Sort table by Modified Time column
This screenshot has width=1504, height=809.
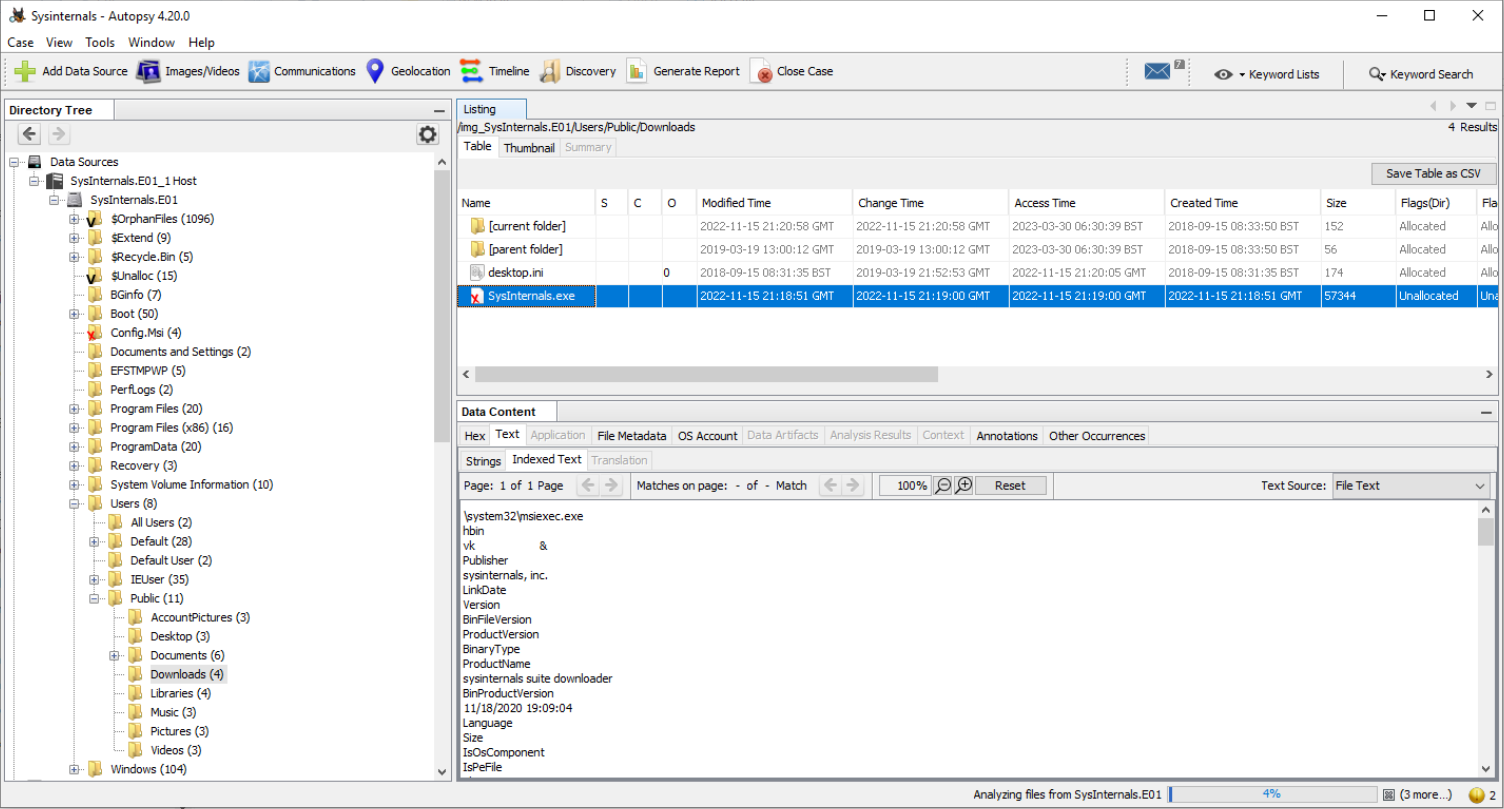pos(774,203)
